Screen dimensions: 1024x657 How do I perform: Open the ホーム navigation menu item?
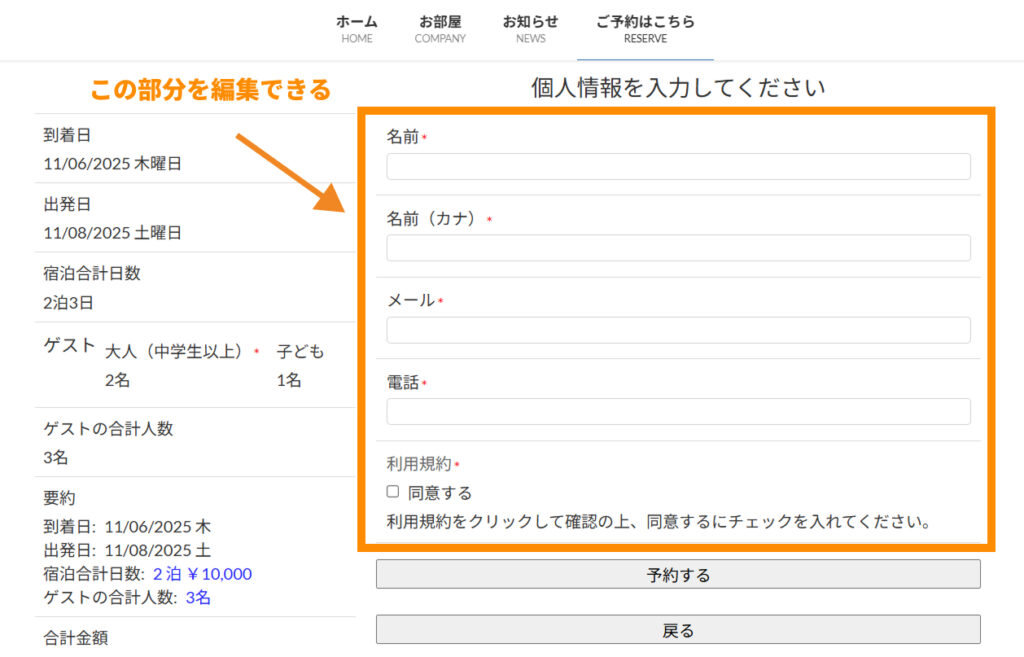[x=356, y=29]
